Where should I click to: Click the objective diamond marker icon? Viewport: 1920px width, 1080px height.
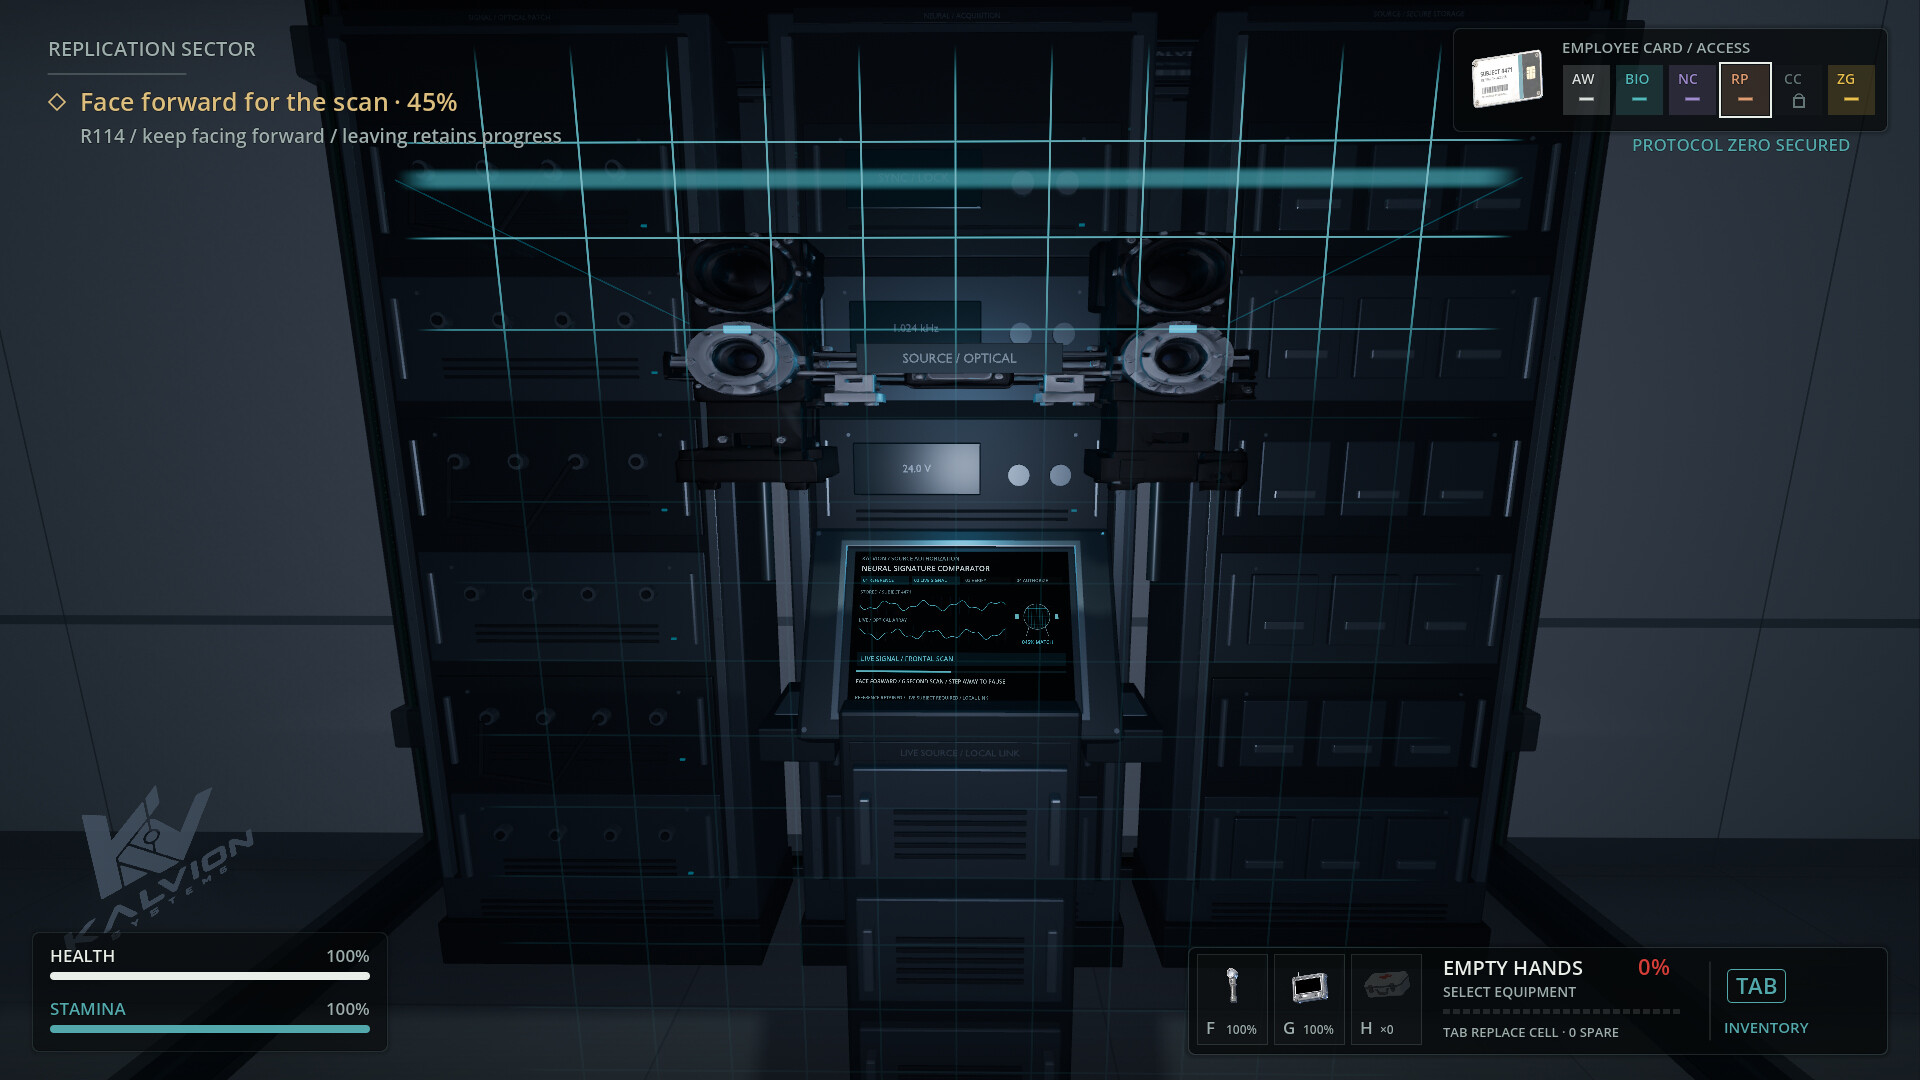pyautogui.click(x=57, y=102)
